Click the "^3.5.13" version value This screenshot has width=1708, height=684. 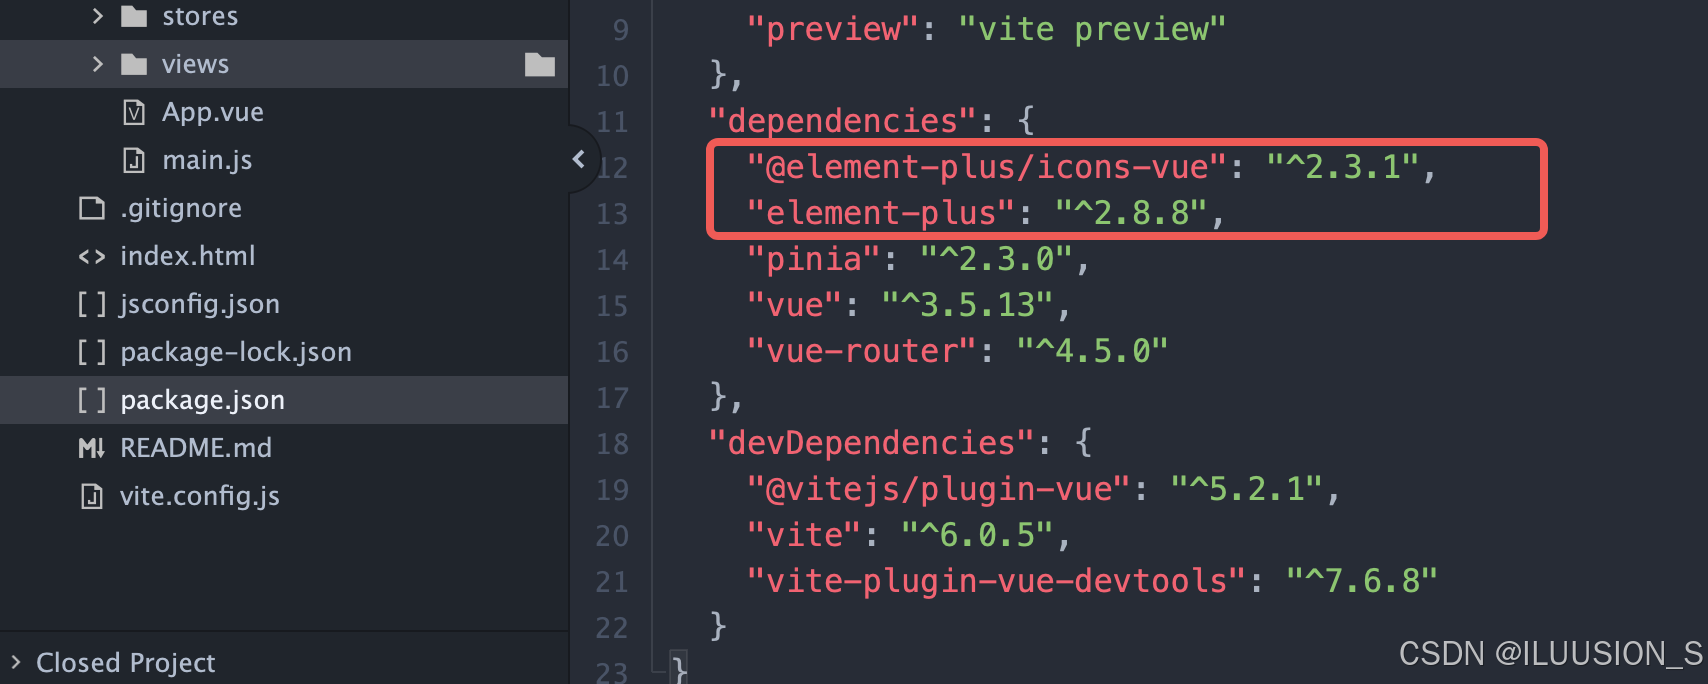click(967, 306)
